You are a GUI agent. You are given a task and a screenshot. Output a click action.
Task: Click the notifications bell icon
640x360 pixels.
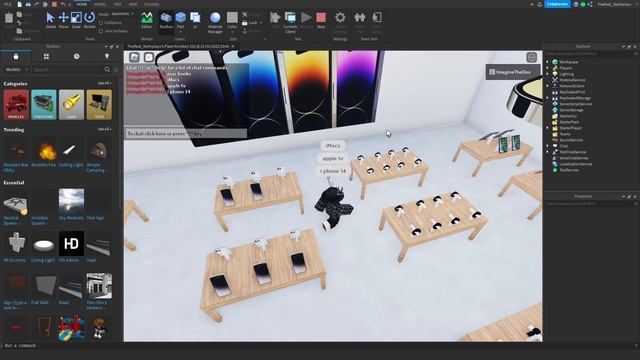coord(540,4)
